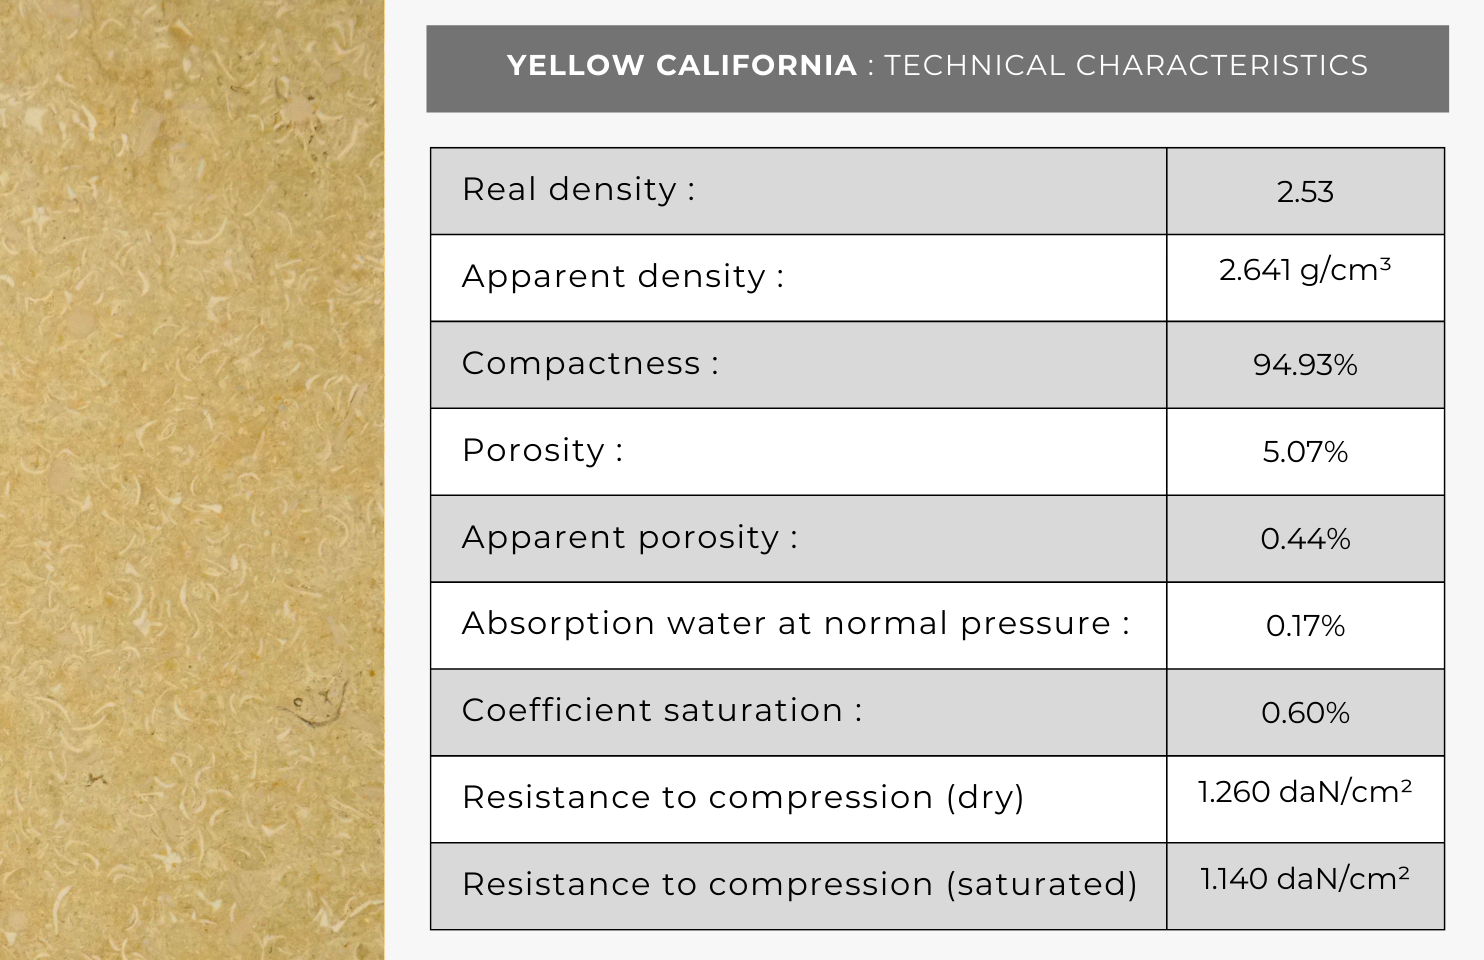Click the Coefficient saturation label
Viewport: 1484px width, 960px height.
662,711
